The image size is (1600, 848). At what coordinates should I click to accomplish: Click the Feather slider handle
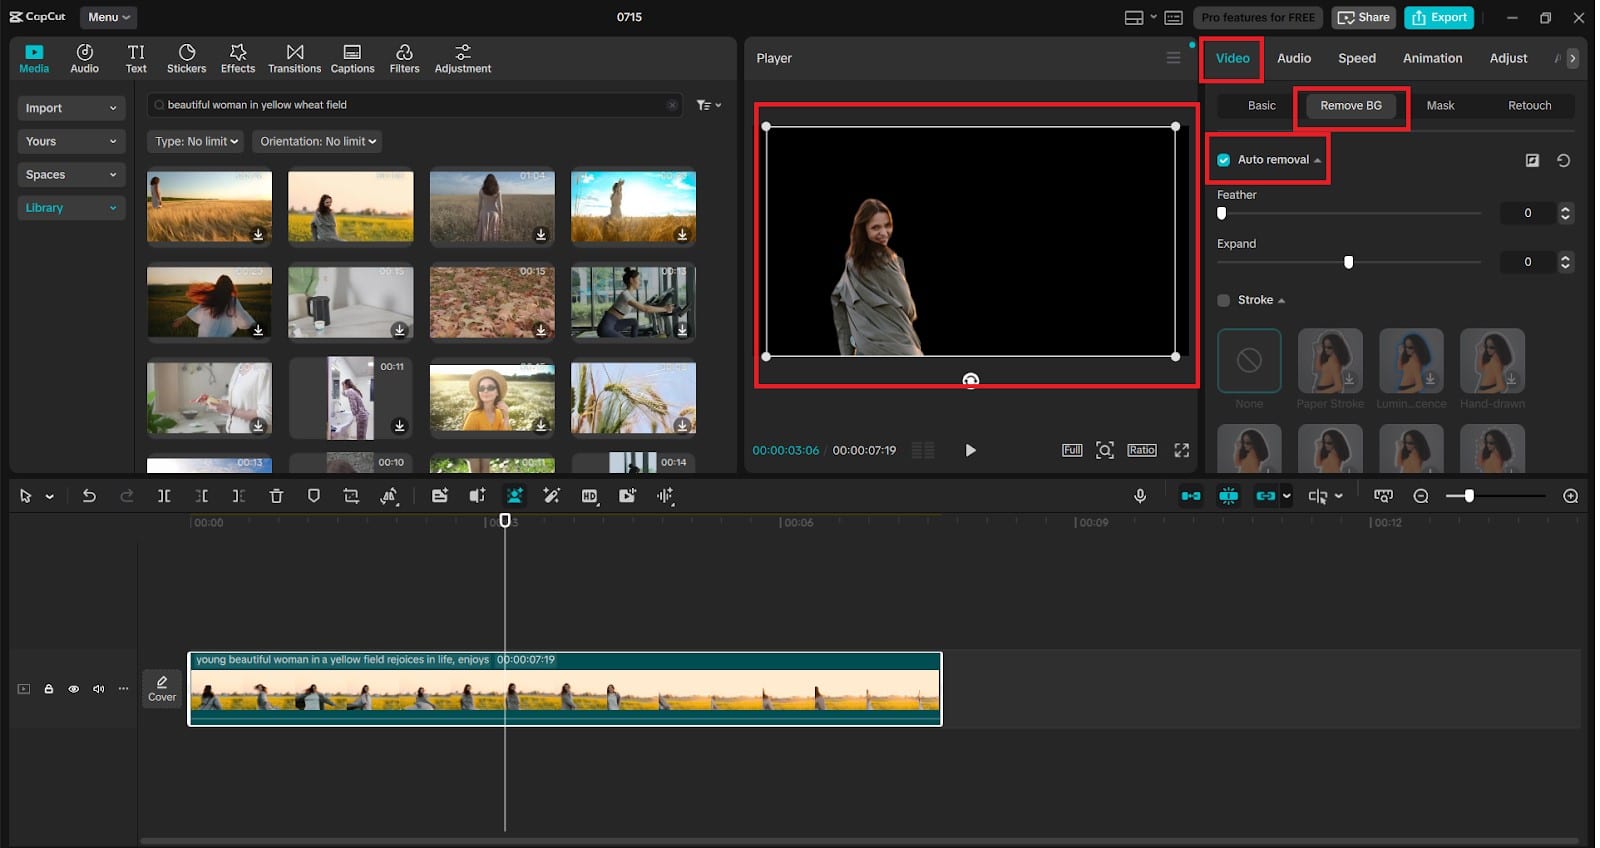tap(1221, 213)
